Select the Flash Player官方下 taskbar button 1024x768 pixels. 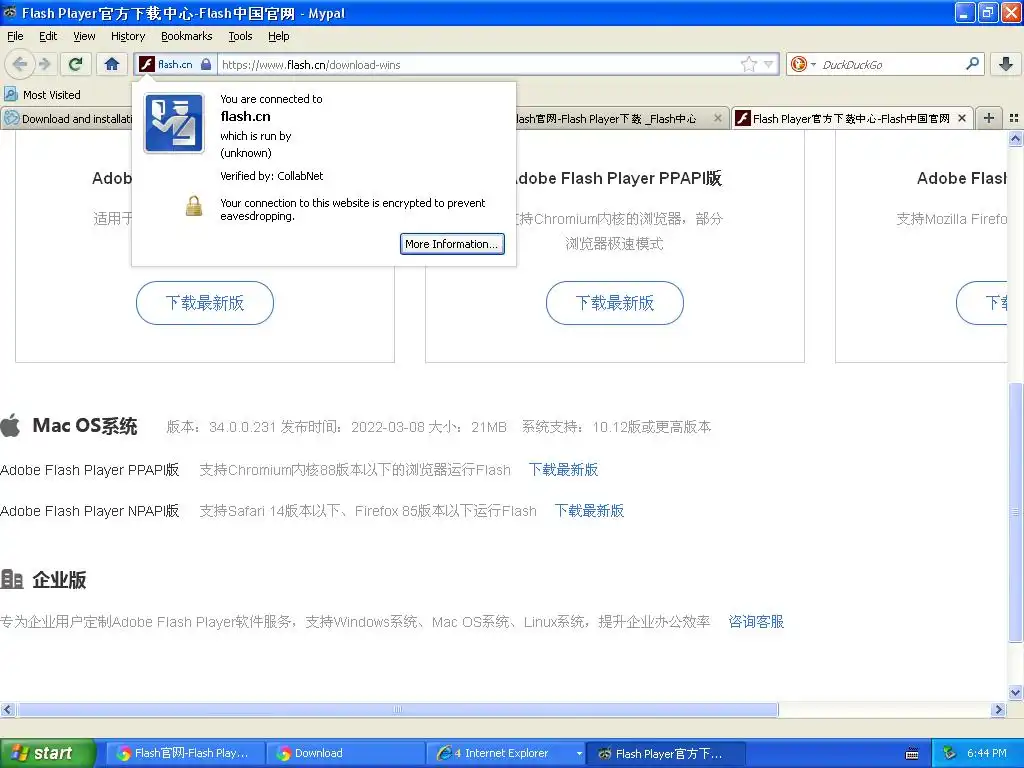tap(666, 754)
